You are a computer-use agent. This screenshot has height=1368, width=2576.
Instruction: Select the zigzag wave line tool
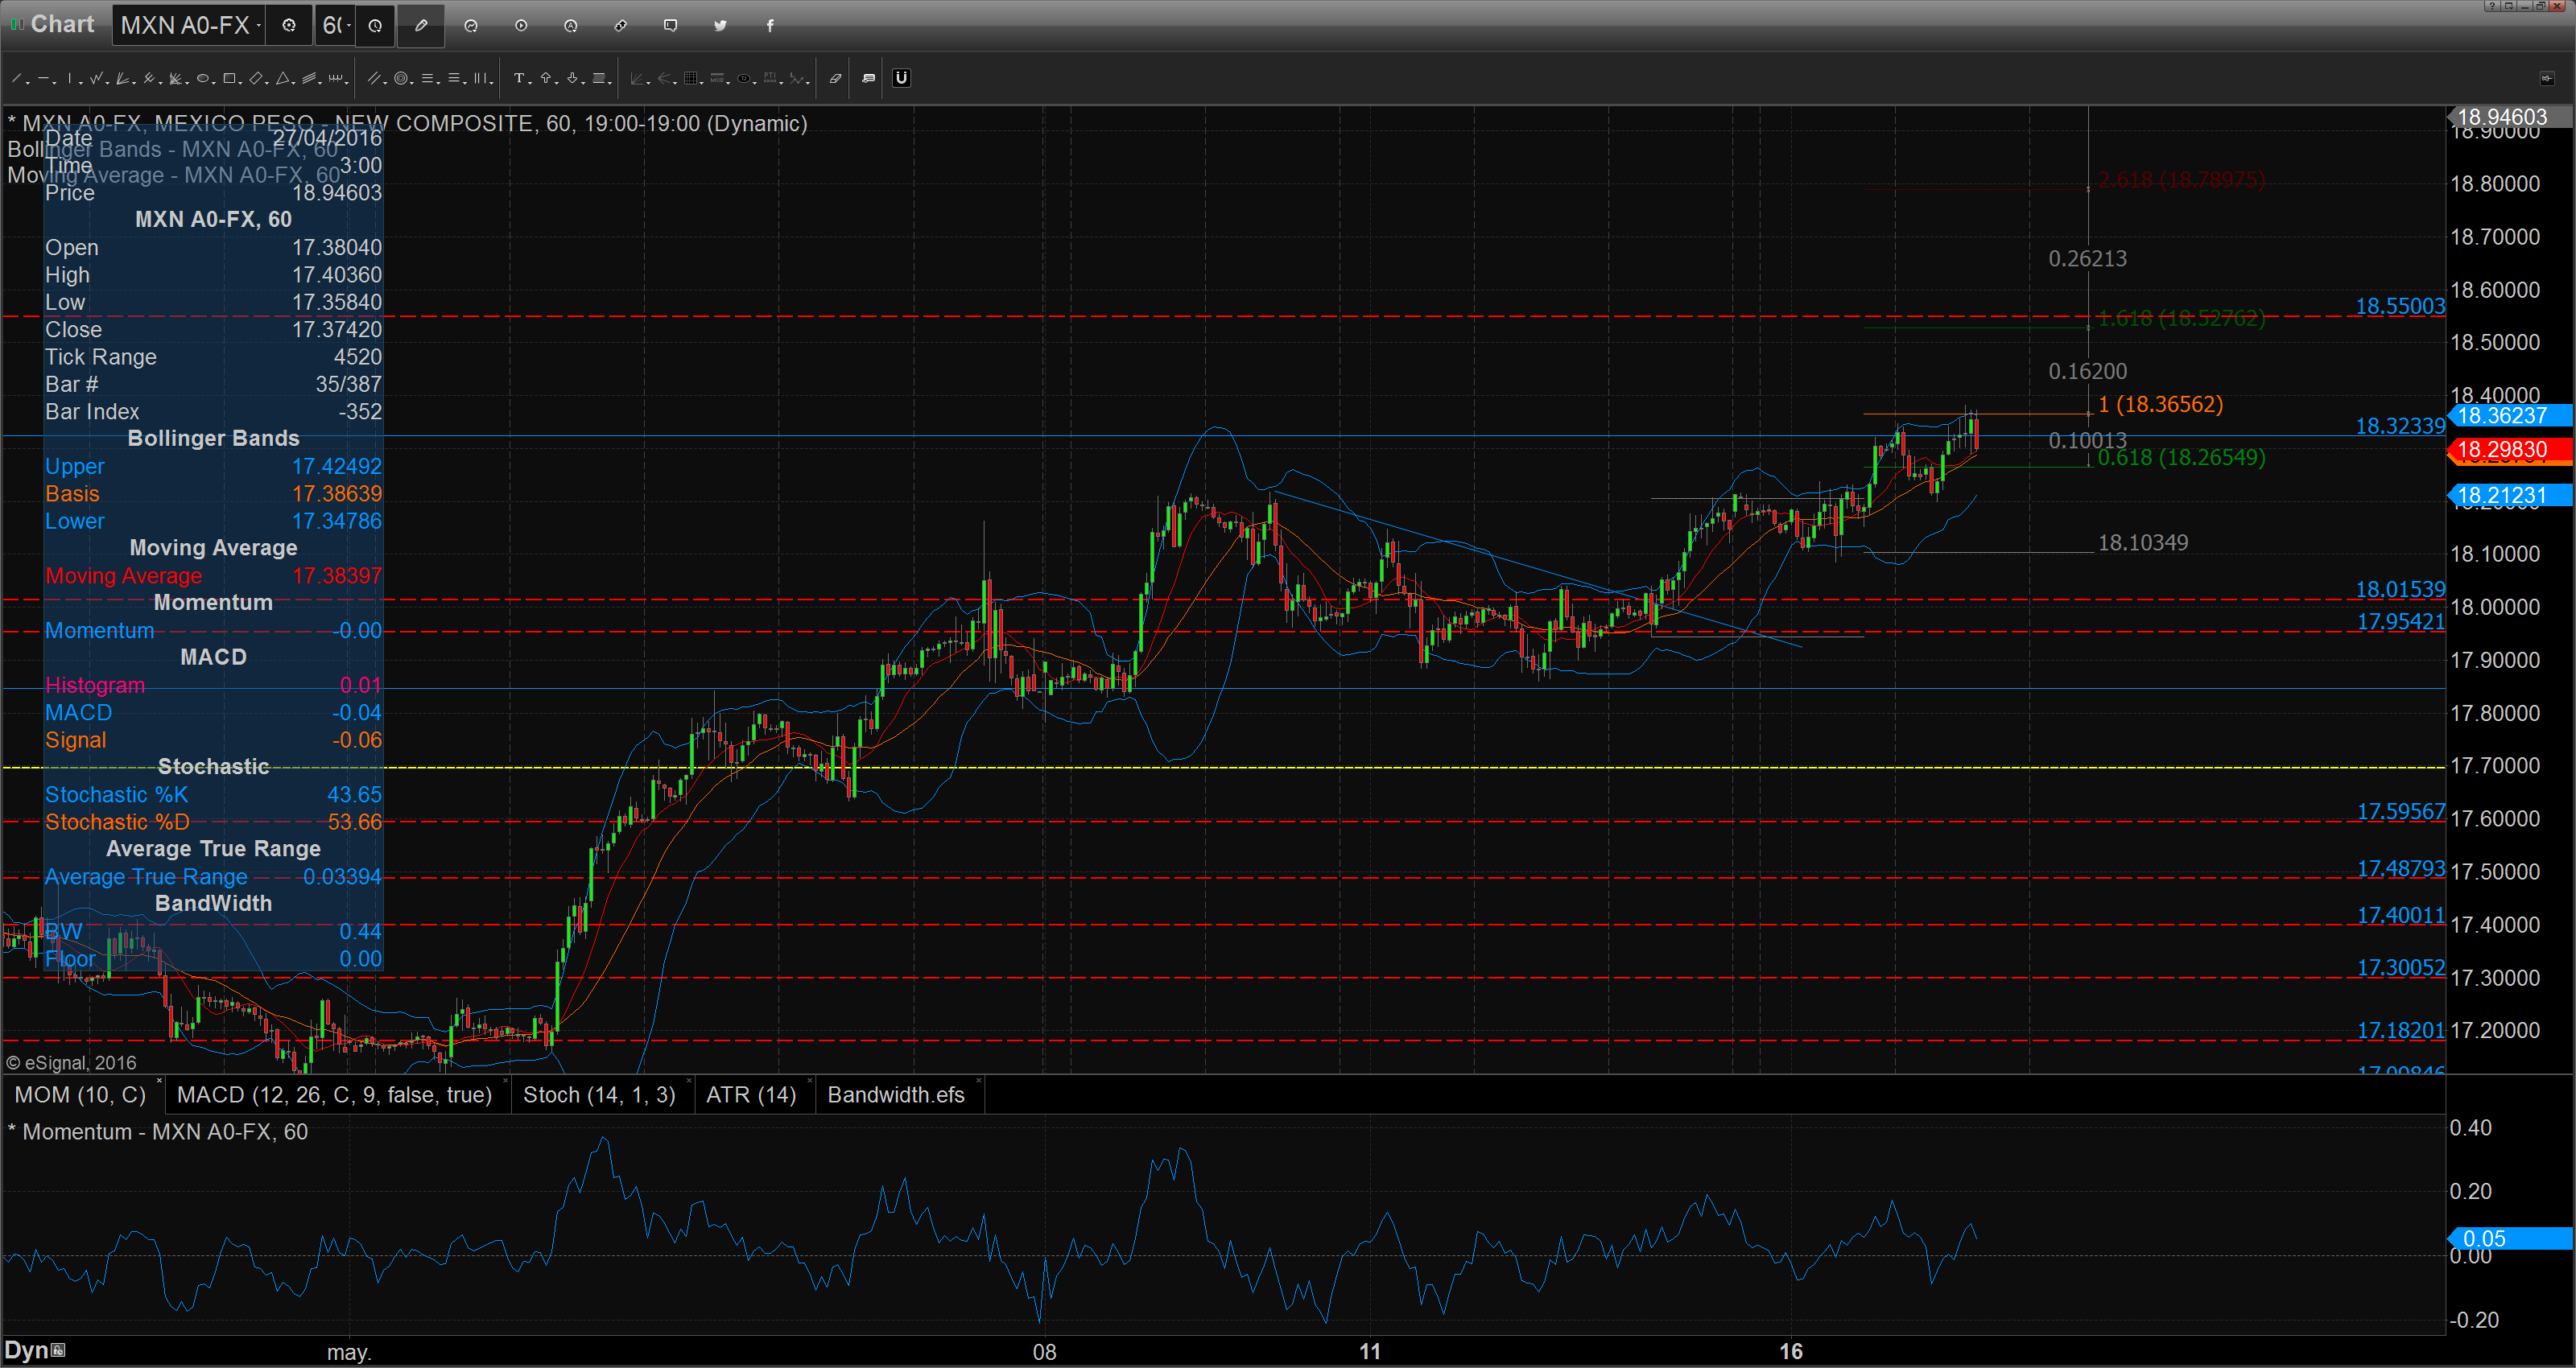click(x=96, y=78)
